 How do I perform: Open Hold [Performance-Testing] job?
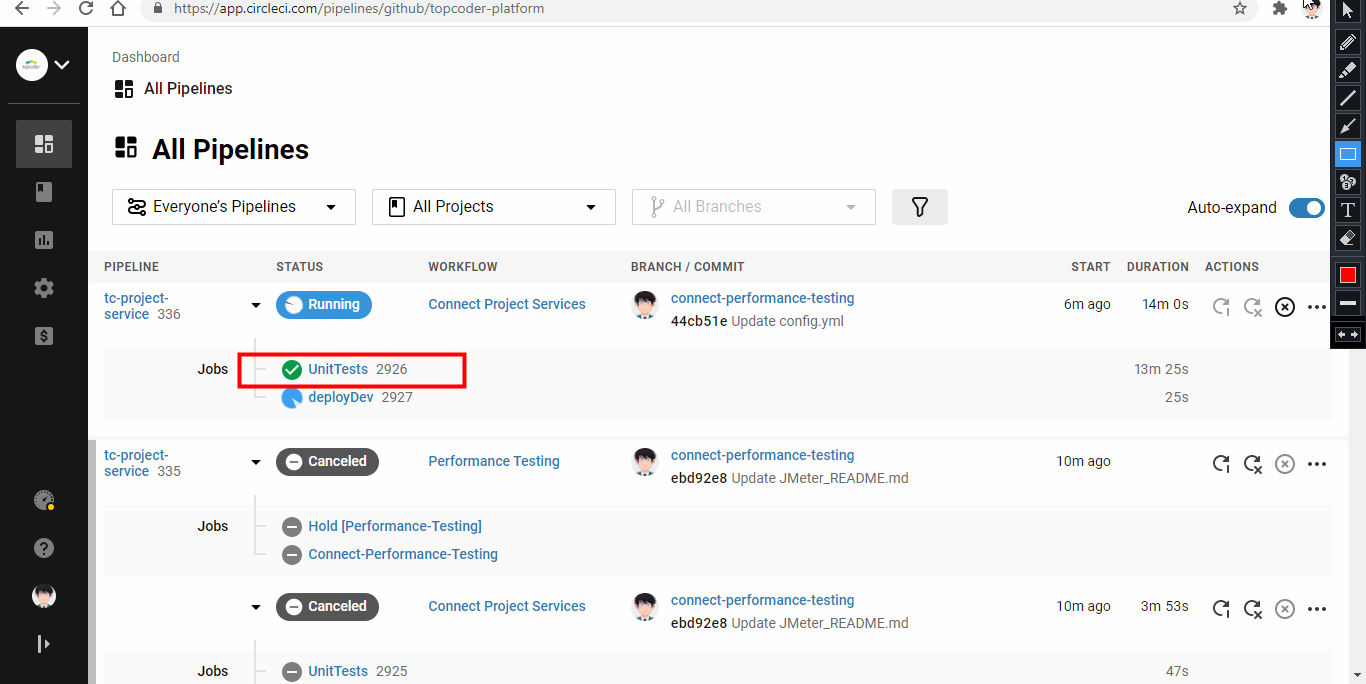[395, 526]
